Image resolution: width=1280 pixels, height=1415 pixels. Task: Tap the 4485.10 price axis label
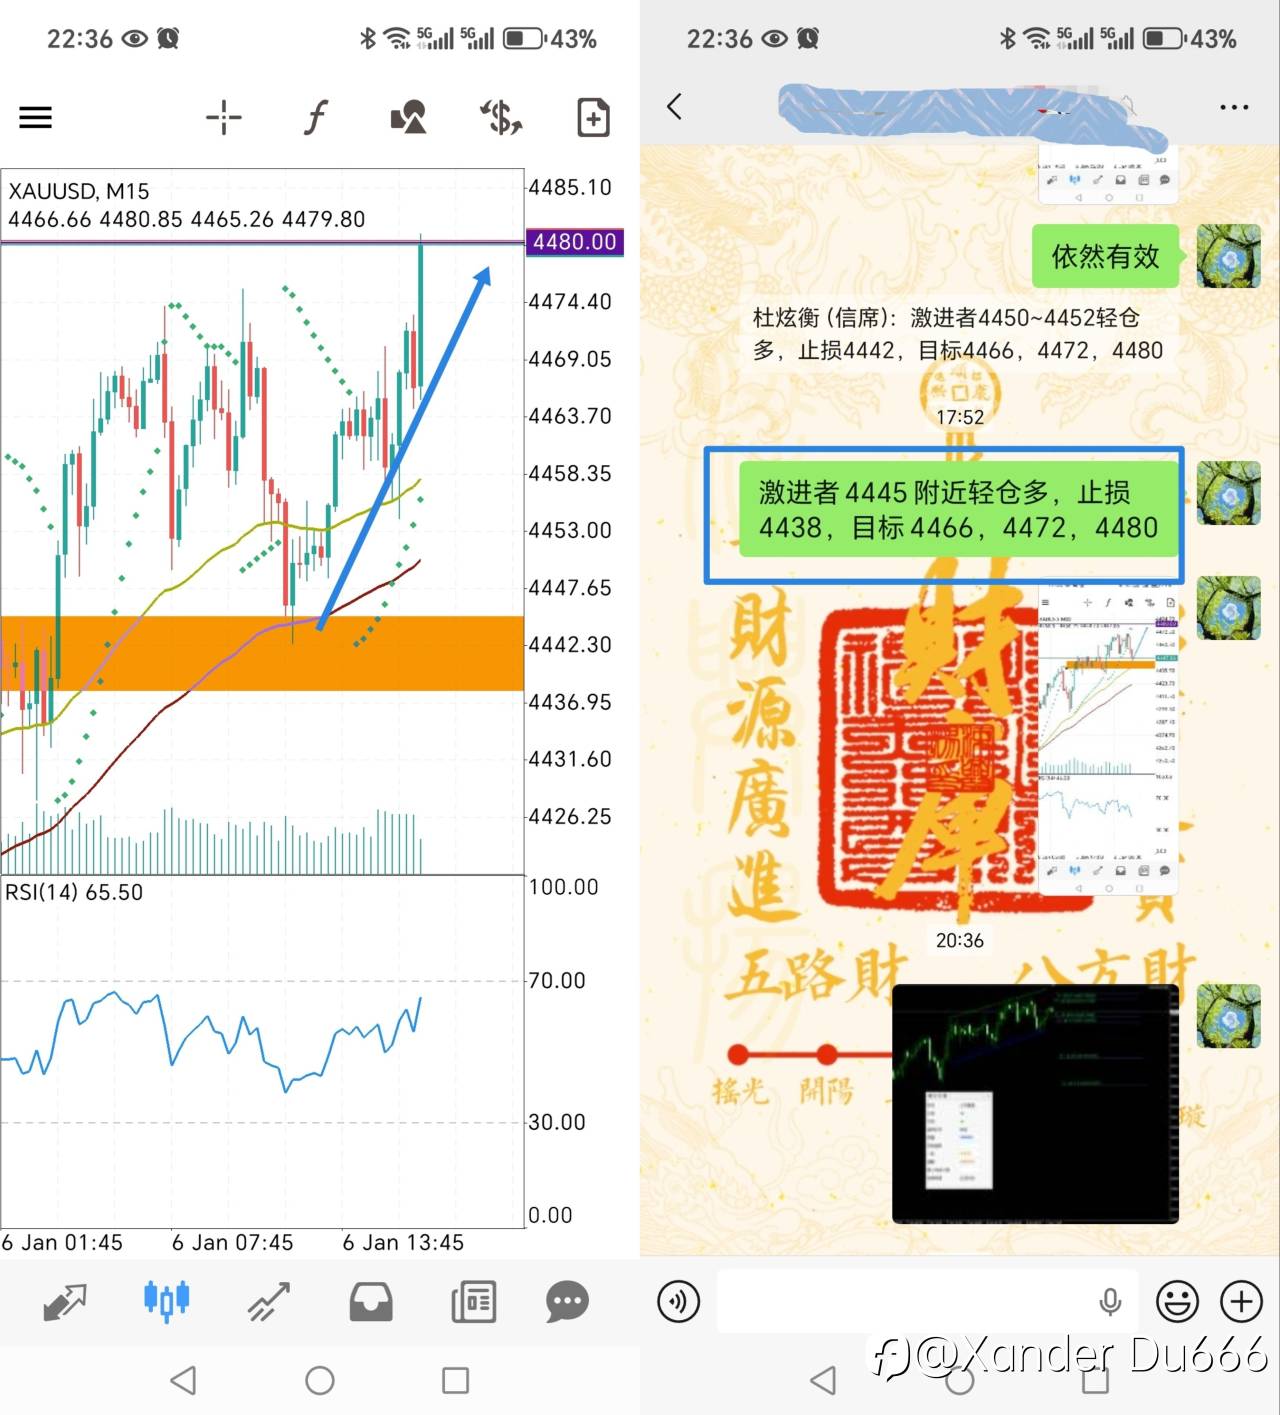[x=570, y=187]
